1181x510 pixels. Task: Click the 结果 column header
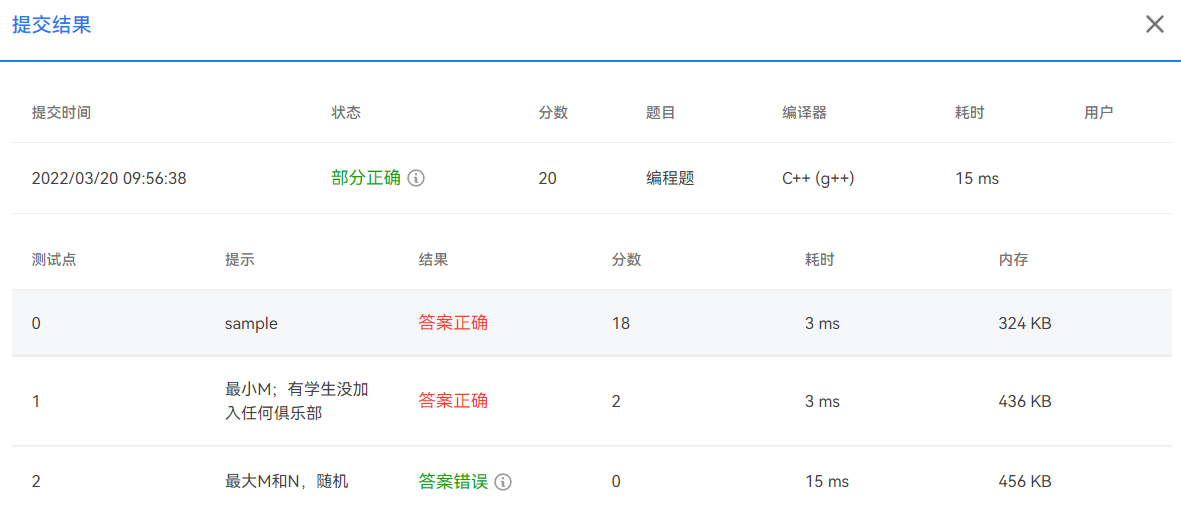[433, 259]
